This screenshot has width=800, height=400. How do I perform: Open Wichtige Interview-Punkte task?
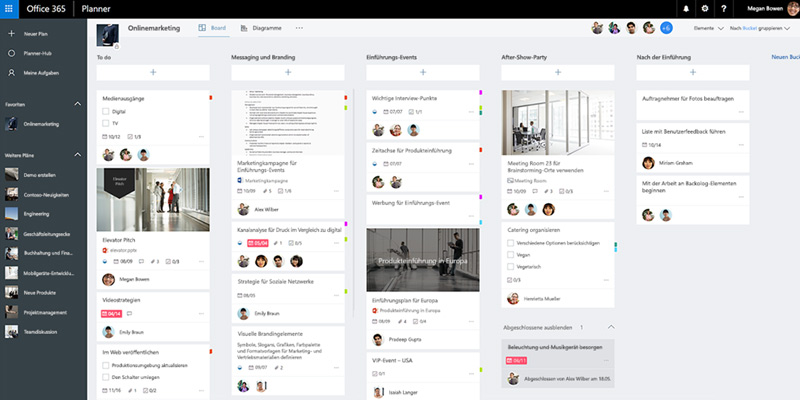(404, 98)
